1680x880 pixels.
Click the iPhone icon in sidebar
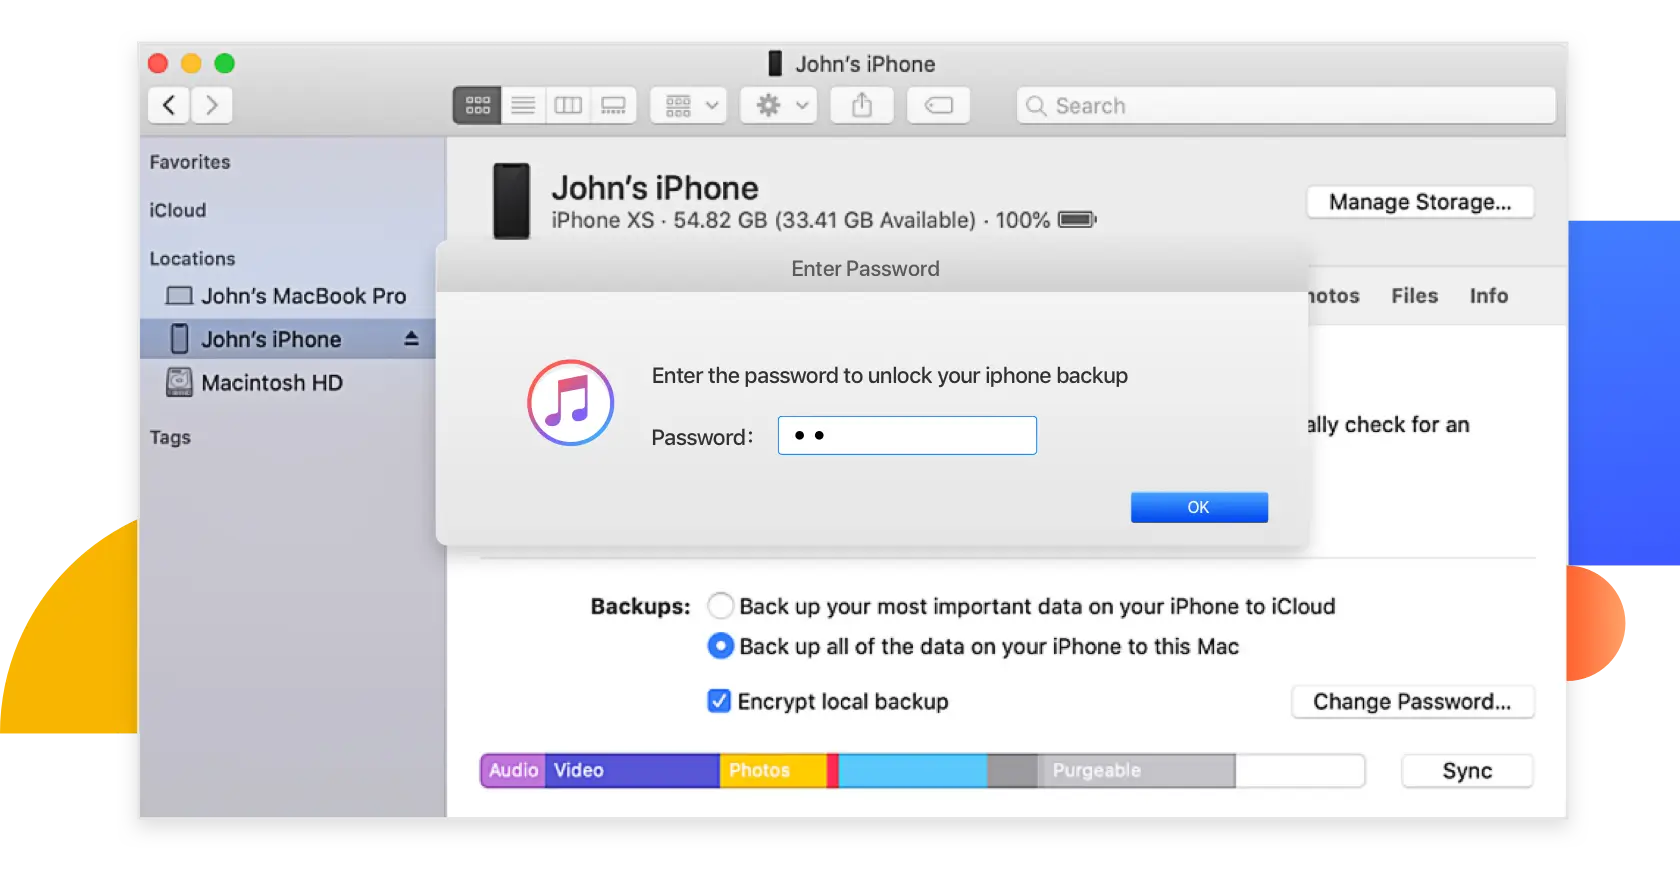pos(179,339)
